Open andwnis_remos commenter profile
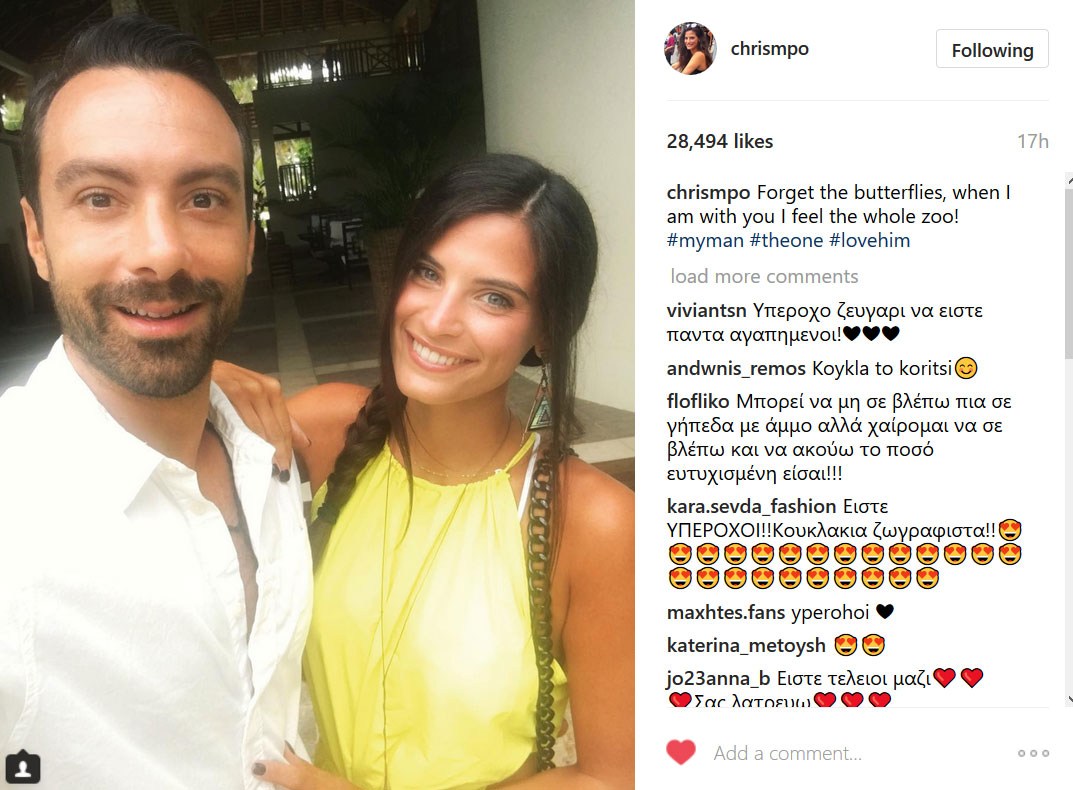This screenshot has height=790, width=1073. pos(736,369)
